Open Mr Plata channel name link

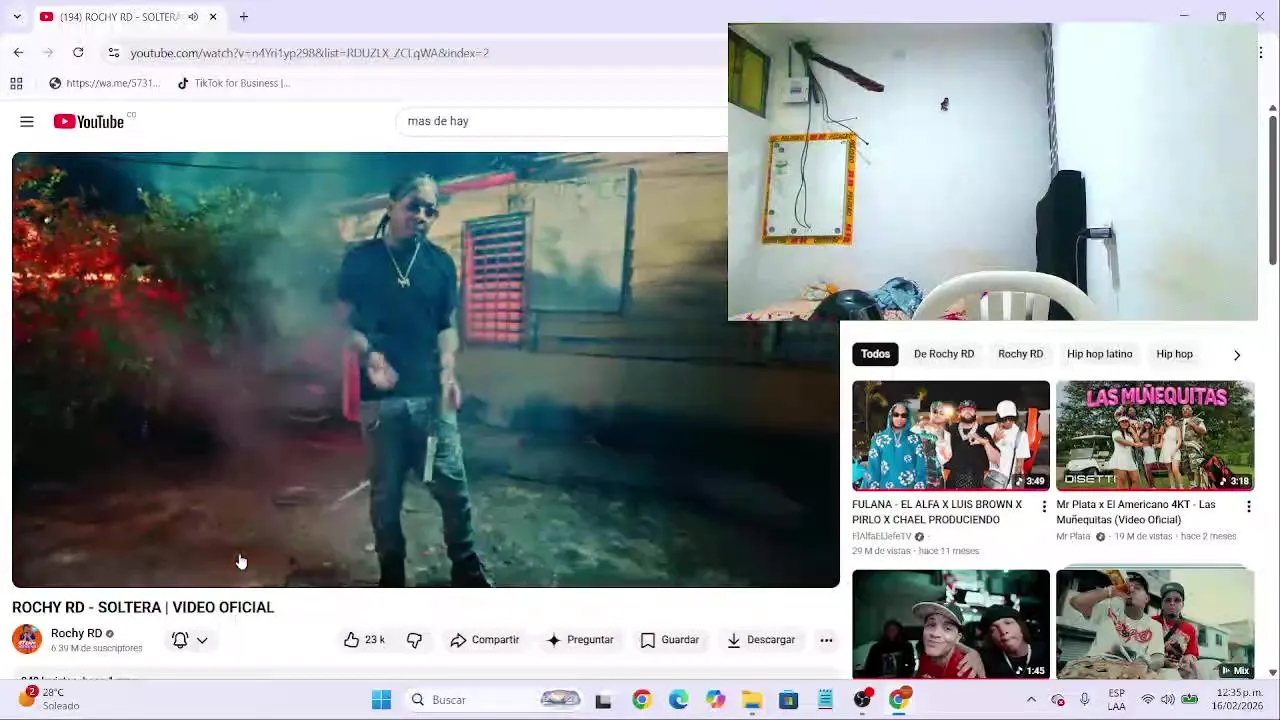click(x=1073, y=536)
